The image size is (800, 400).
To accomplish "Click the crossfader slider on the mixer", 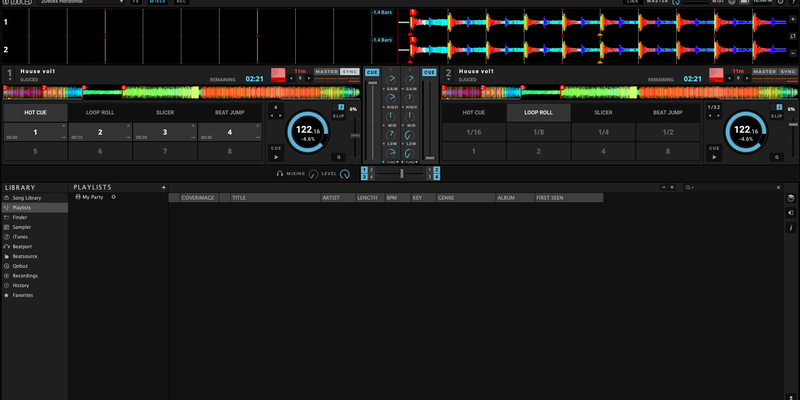I will click(400, 173).
